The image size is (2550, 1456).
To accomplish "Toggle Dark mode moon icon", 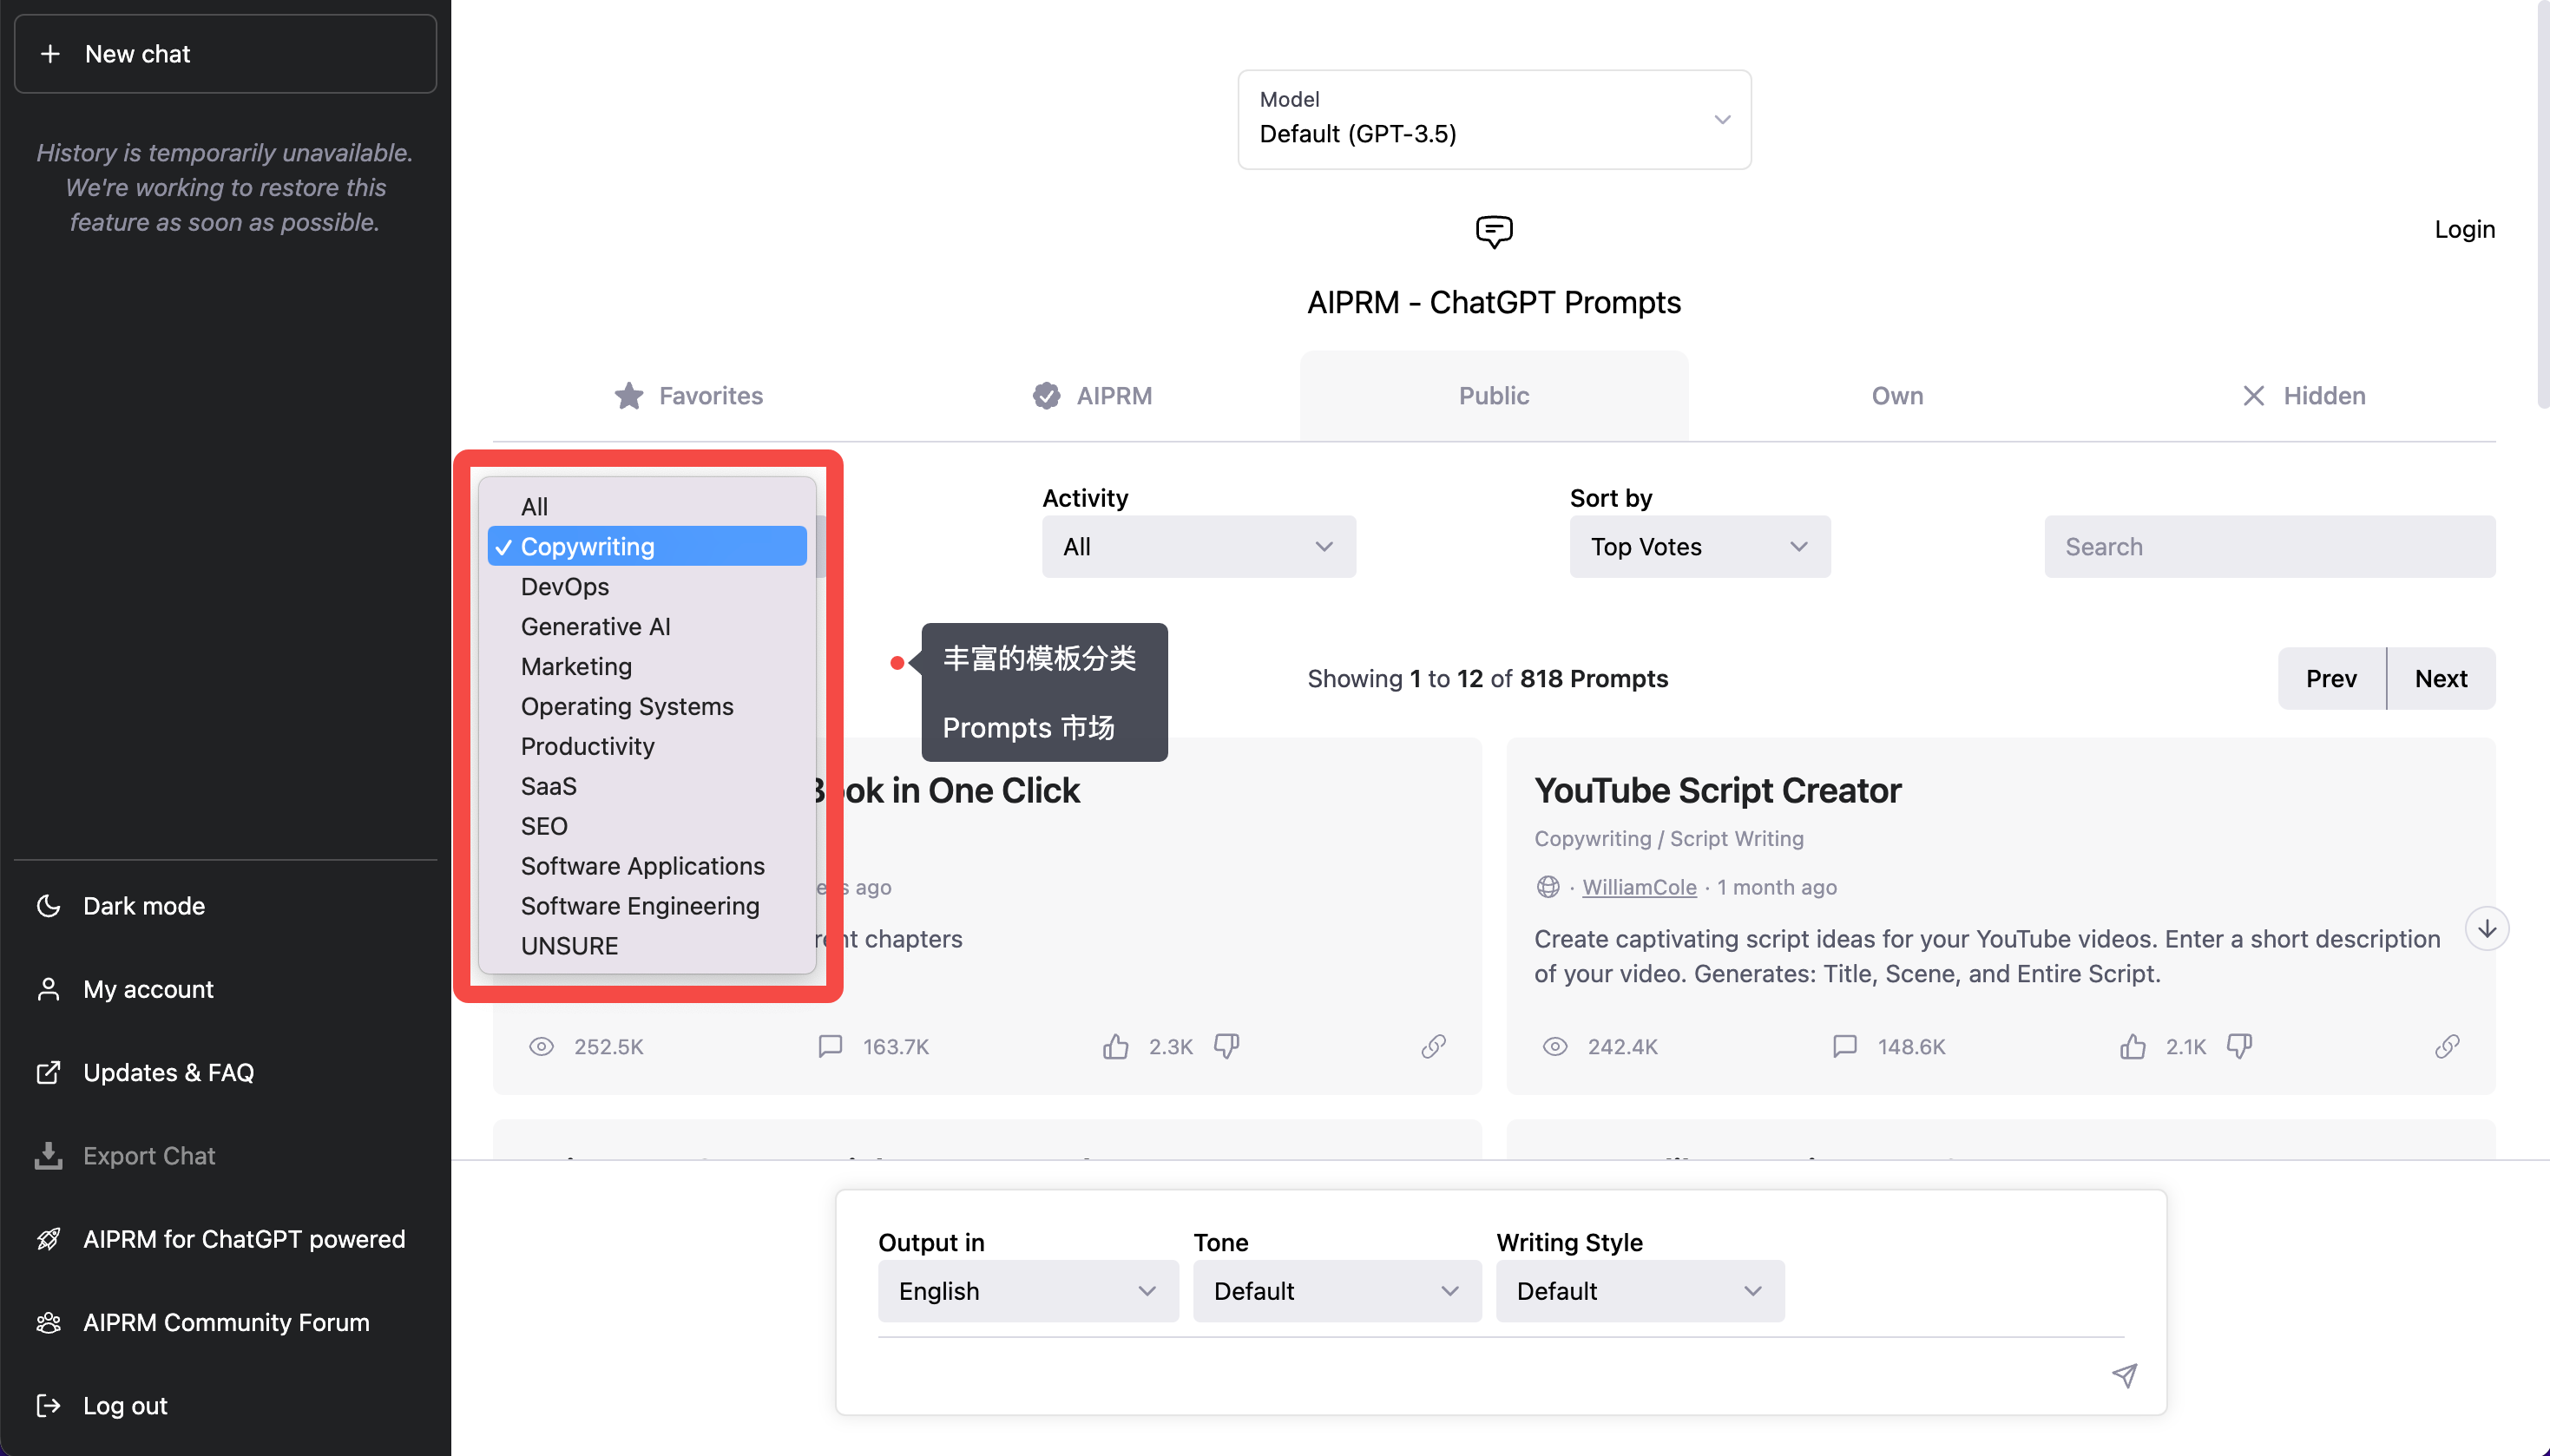I will point(48,906).
